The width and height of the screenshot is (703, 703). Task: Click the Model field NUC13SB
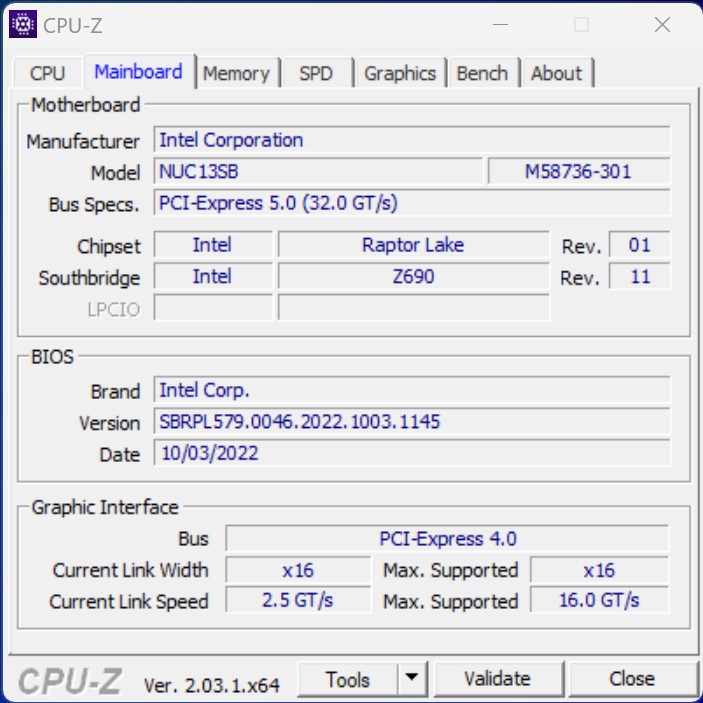coord(318,171)
